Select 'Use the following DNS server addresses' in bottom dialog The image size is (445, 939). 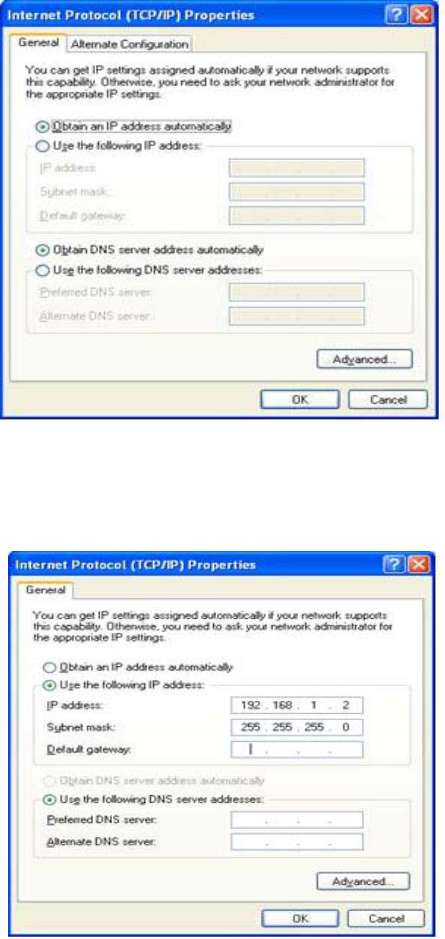[153, 799]
